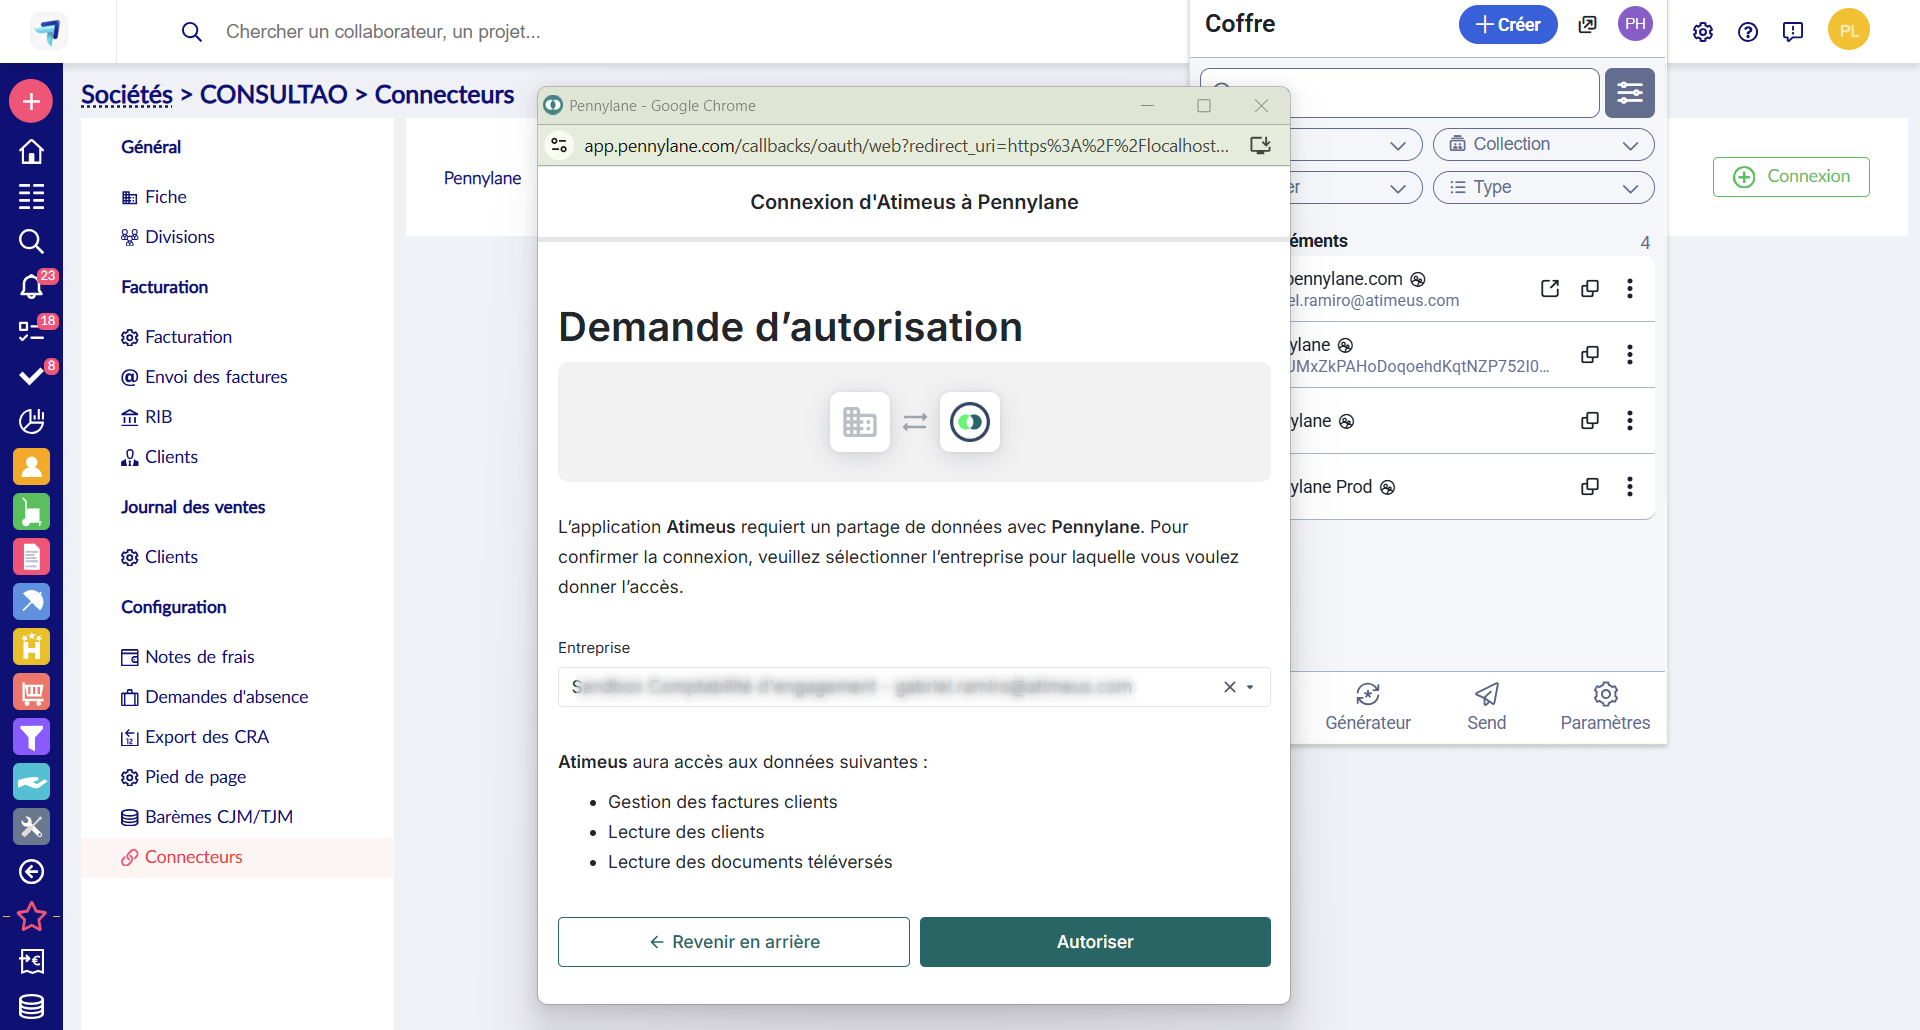The height and width of the screenshot is (1030, 1920).
Task: Open the Générateur tab in Coffre
Action: pyautogui.click(x=1368, y=707)
